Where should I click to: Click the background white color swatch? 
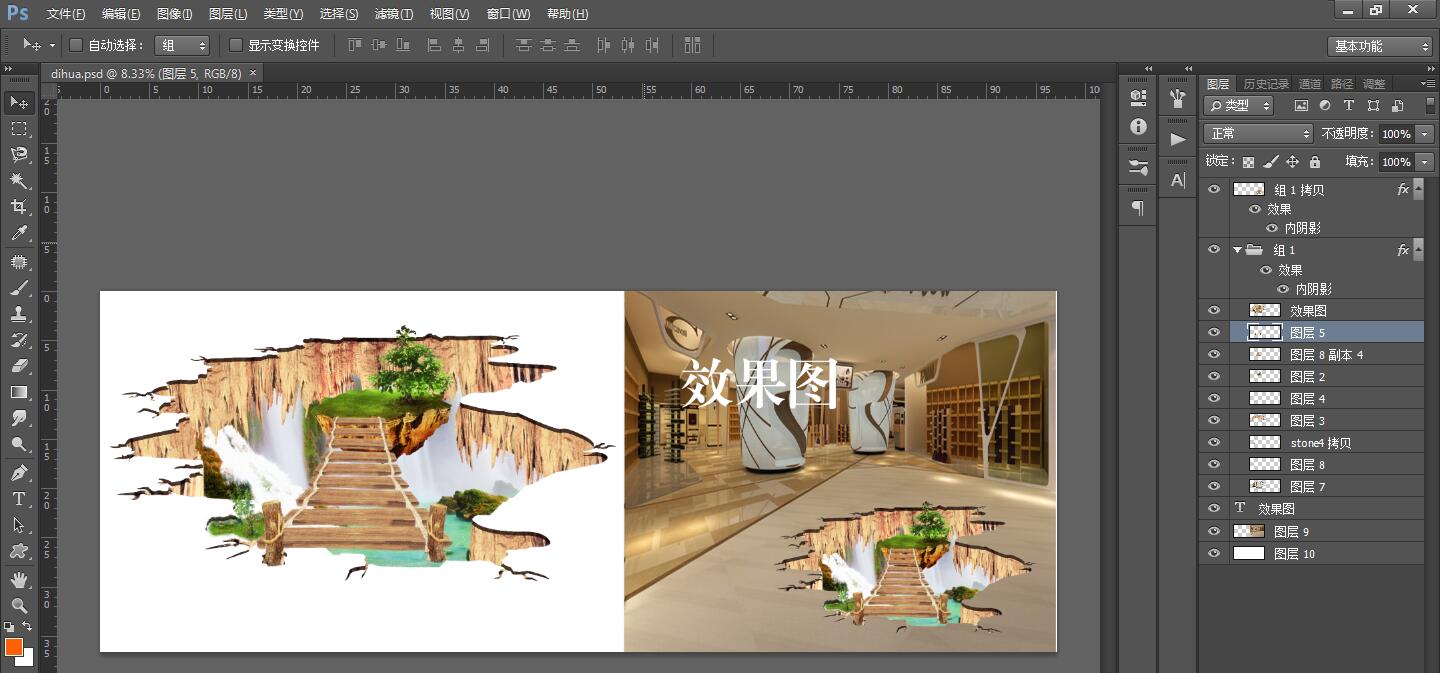click(x=26, y=658)
